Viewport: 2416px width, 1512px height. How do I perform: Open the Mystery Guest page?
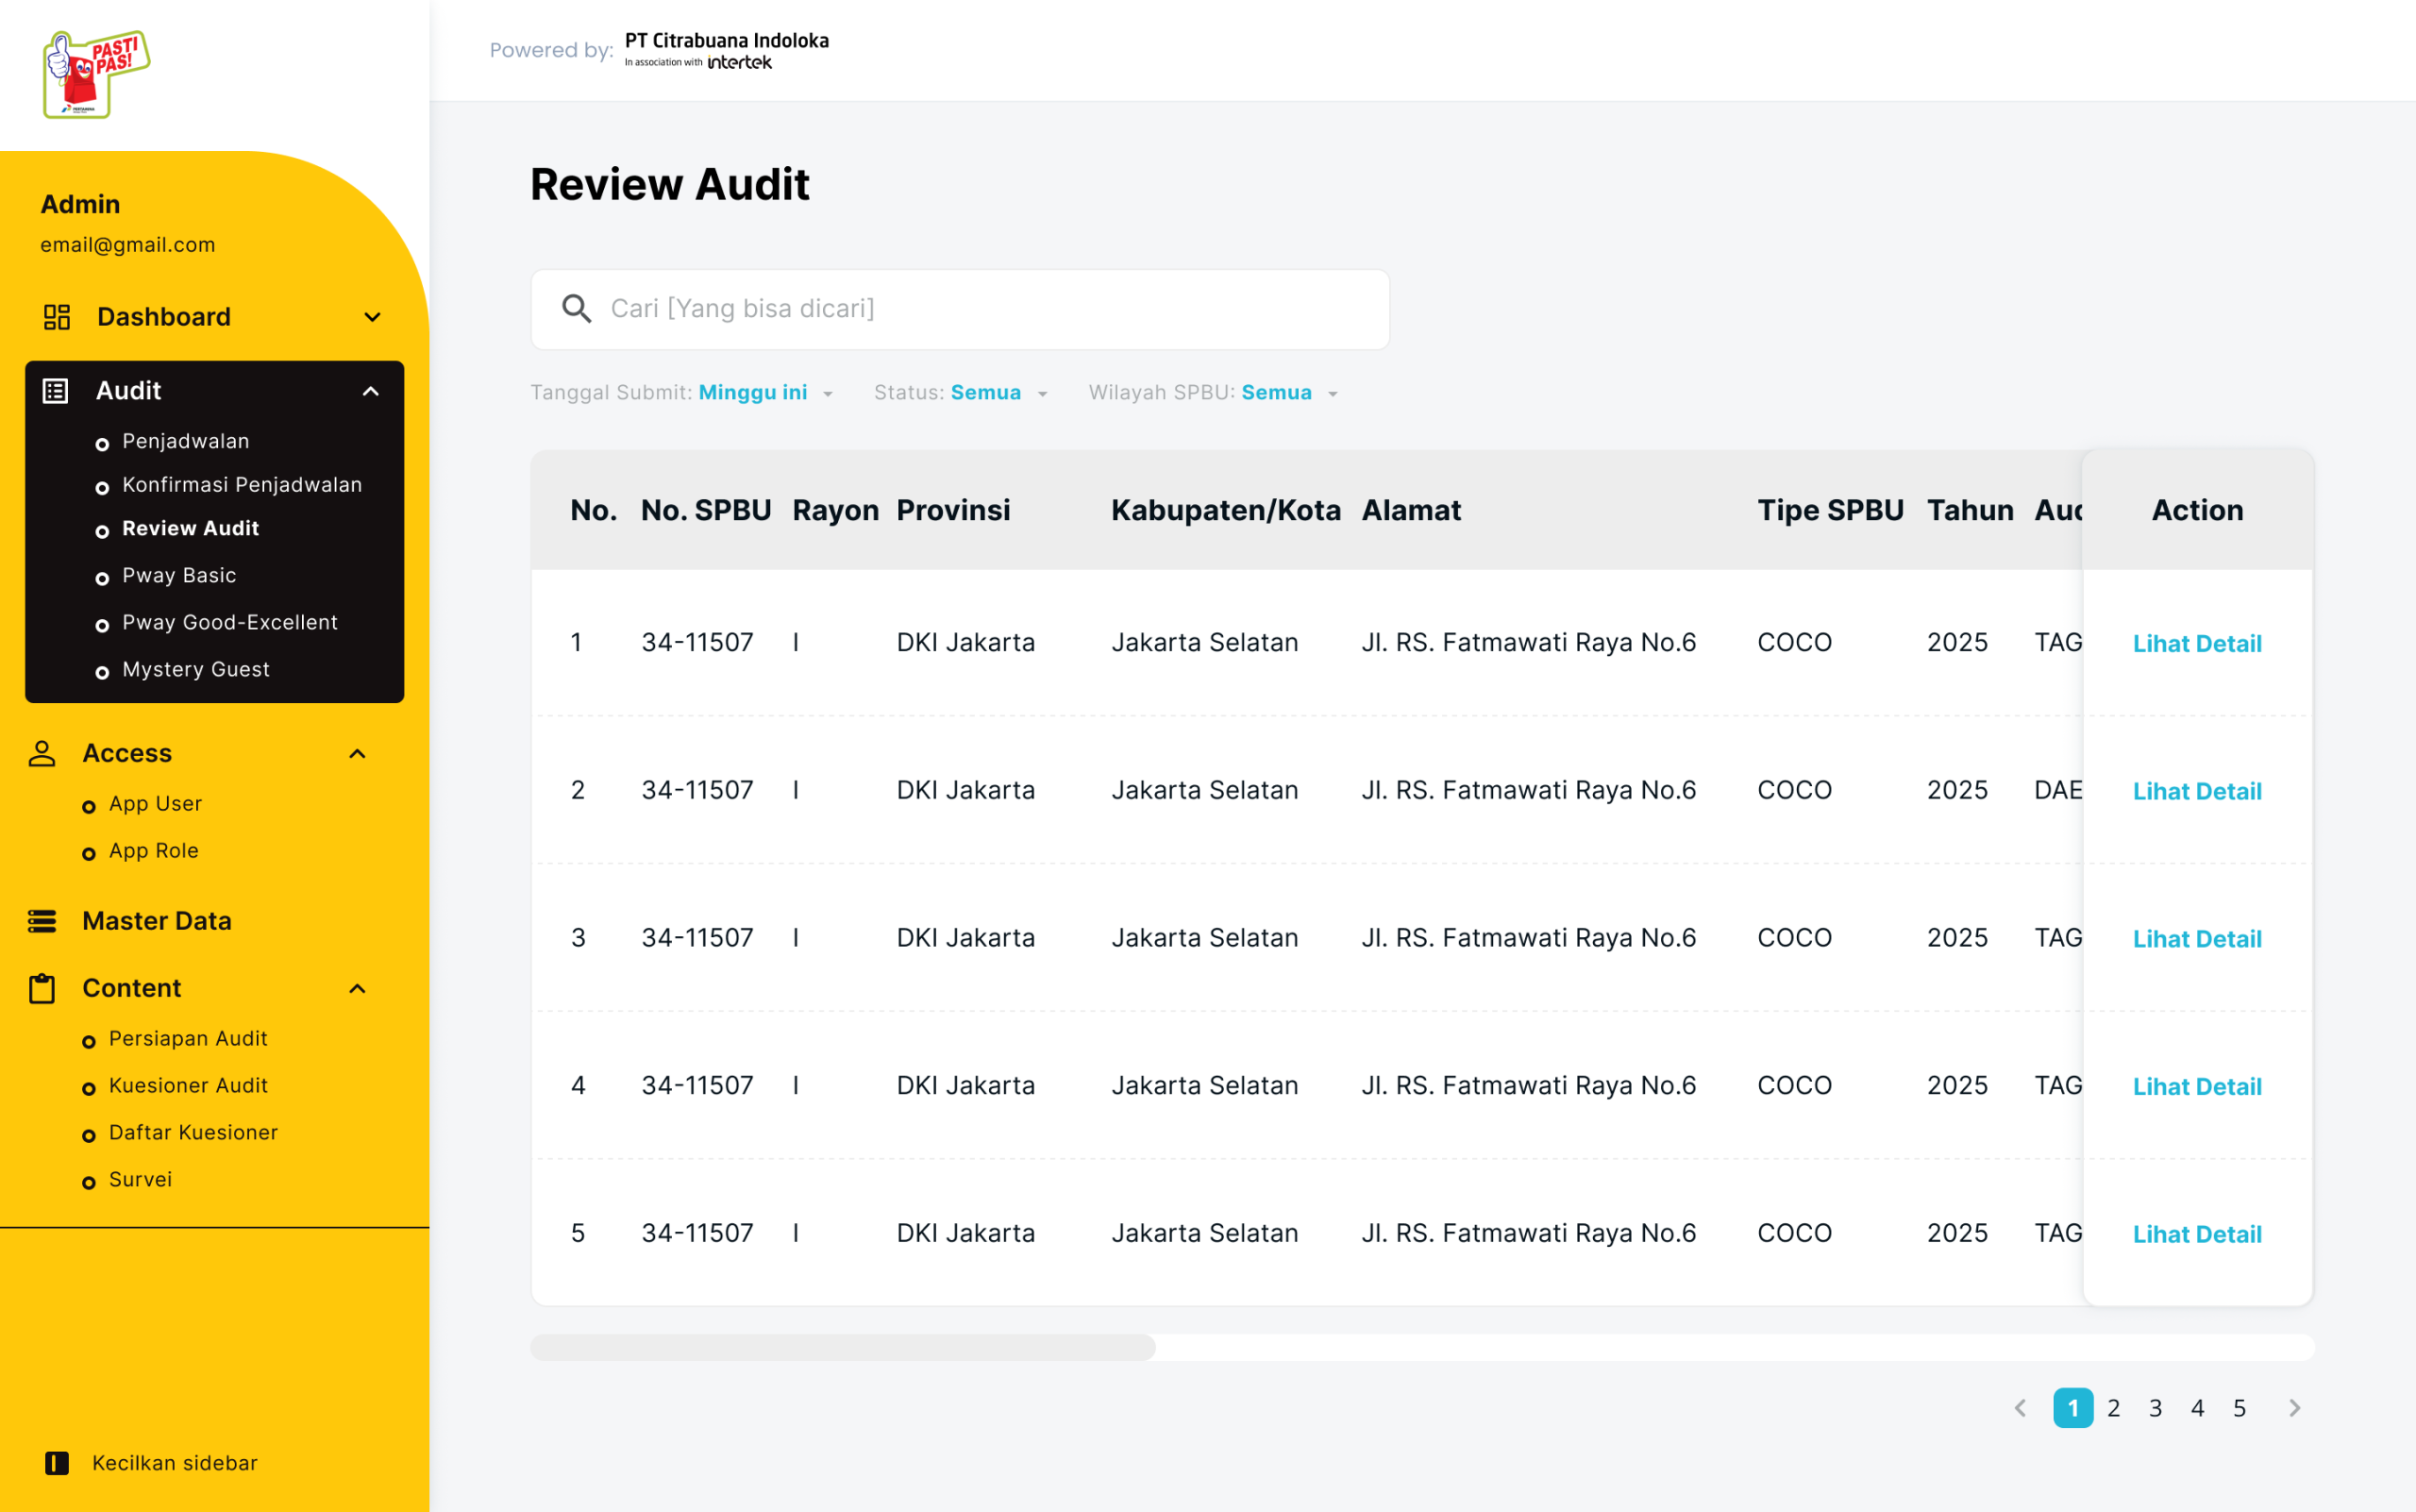tap(196, 669)
